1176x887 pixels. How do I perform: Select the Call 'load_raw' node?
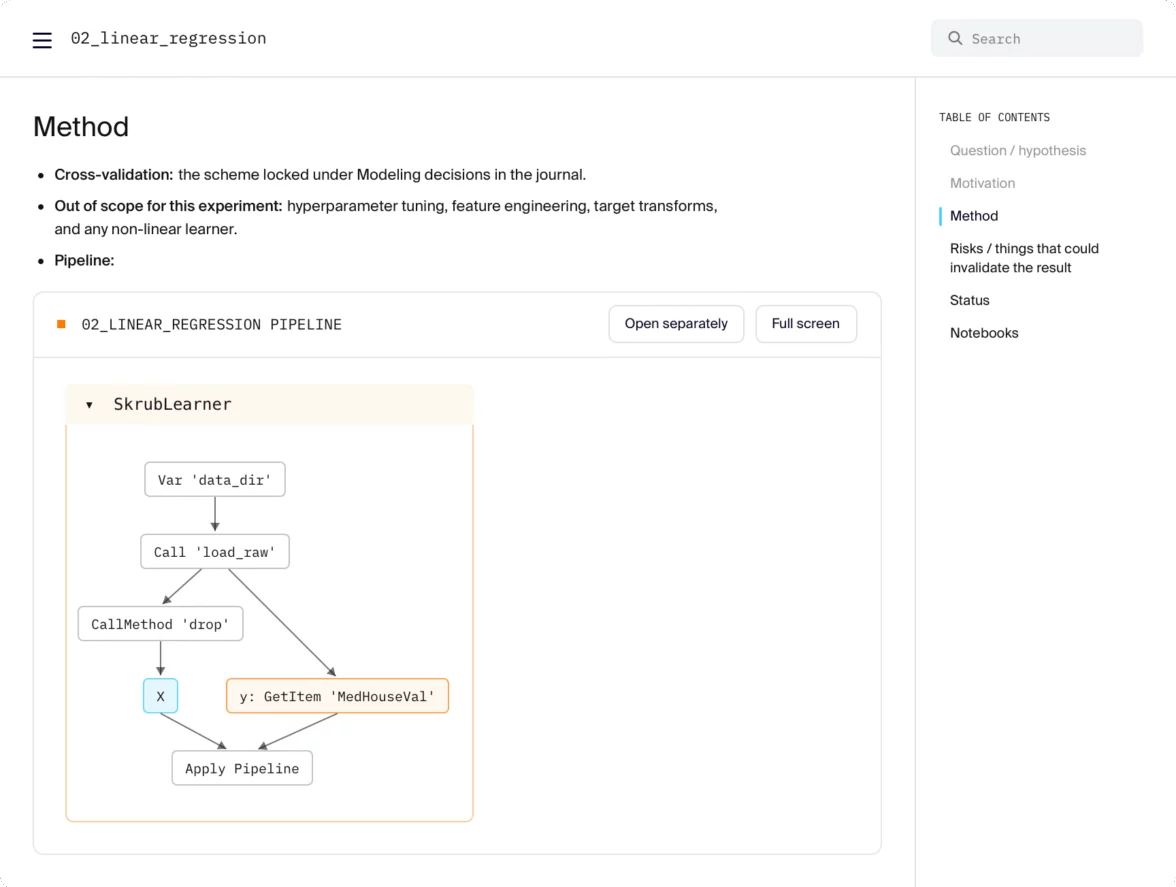tap(214, 552)
